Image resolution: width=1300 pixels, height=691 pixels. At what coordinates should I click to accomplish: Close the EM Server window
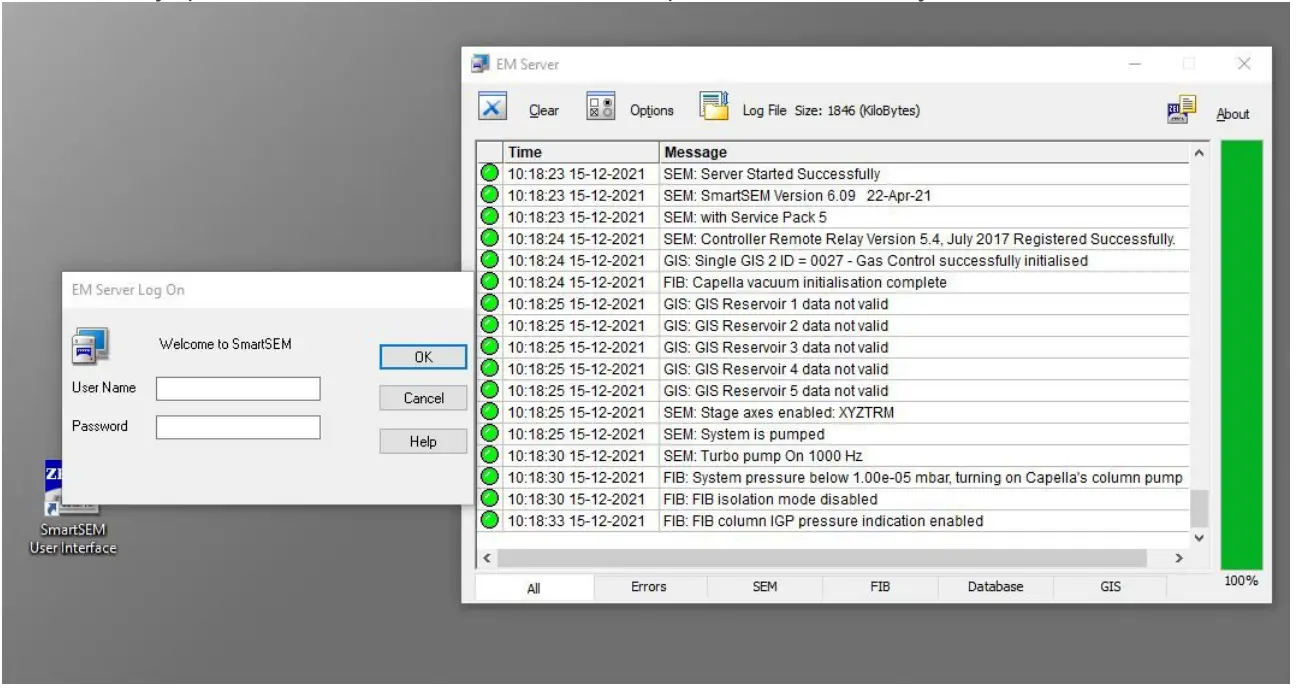[x=1244, y=64]
